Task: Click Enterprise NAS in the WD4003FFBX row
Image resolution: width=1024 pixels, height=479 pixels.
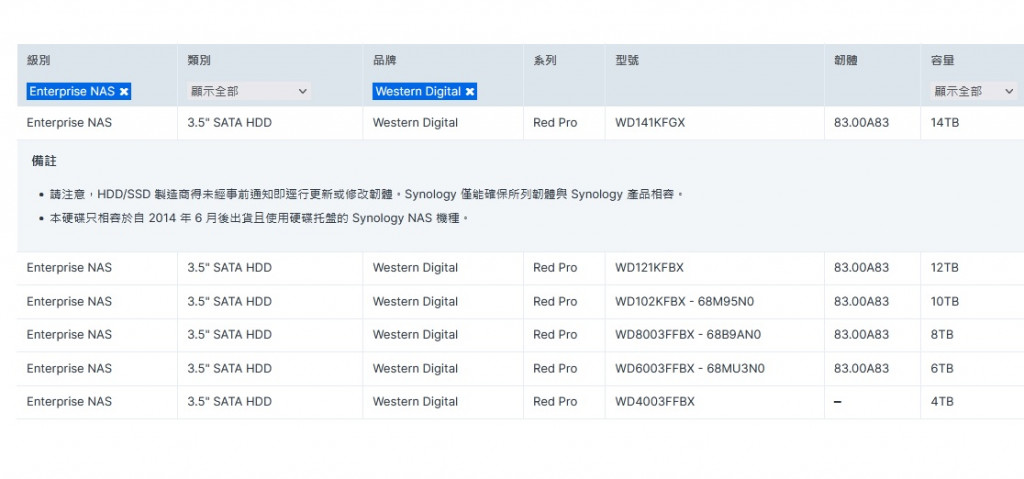Action: click(x=69, y=401)
